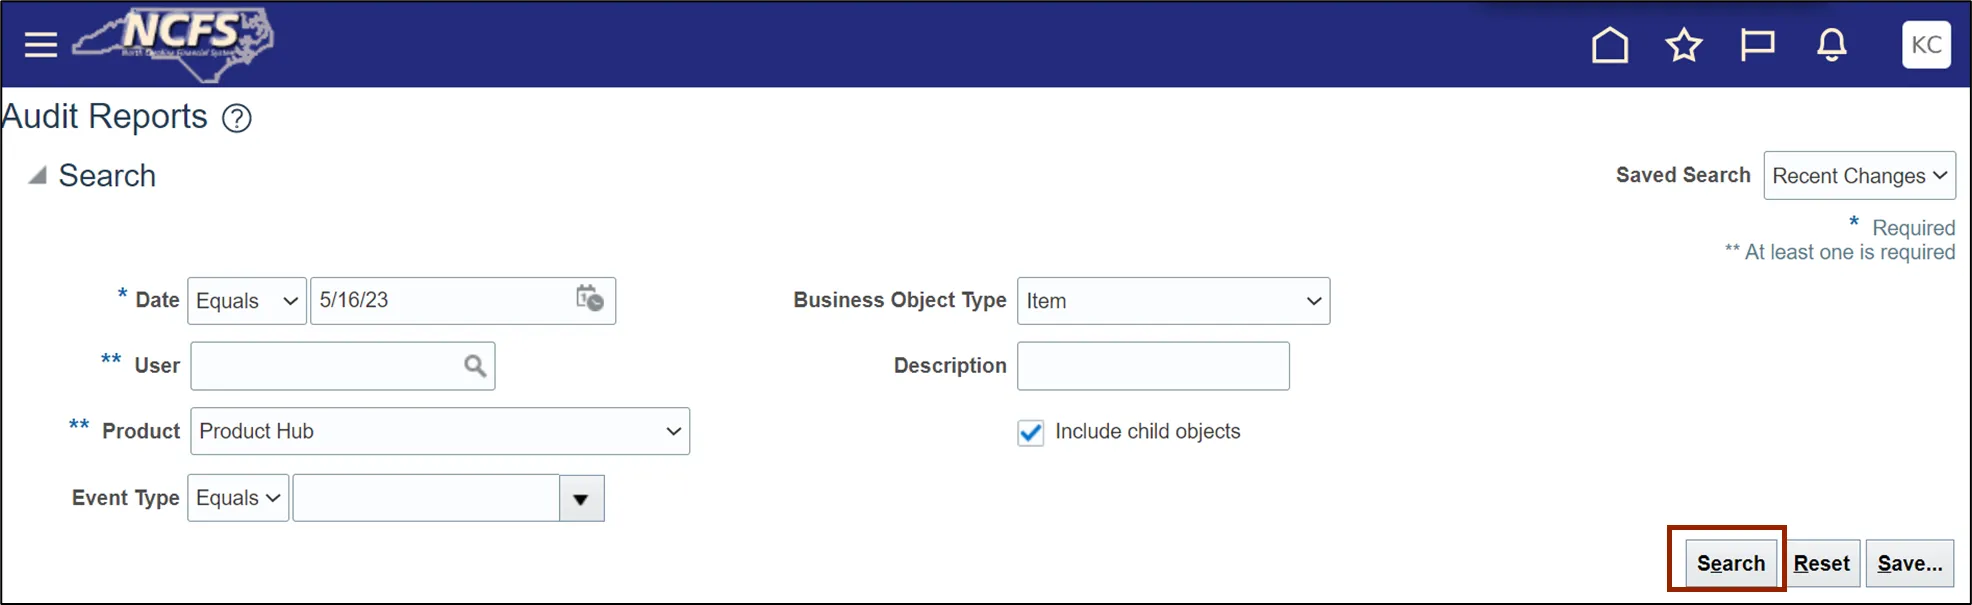The width and height of the screenshot is (1972, 605).
Task: Collapse the Search section
Action: [38, 176]
